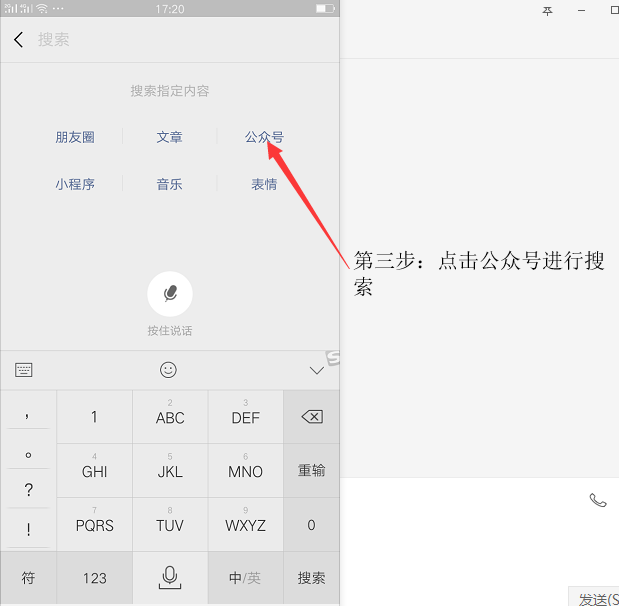This screenshot has width=619, height=606.
Task: Tap the 重输 re-enter key
Action: coord(311,470)
